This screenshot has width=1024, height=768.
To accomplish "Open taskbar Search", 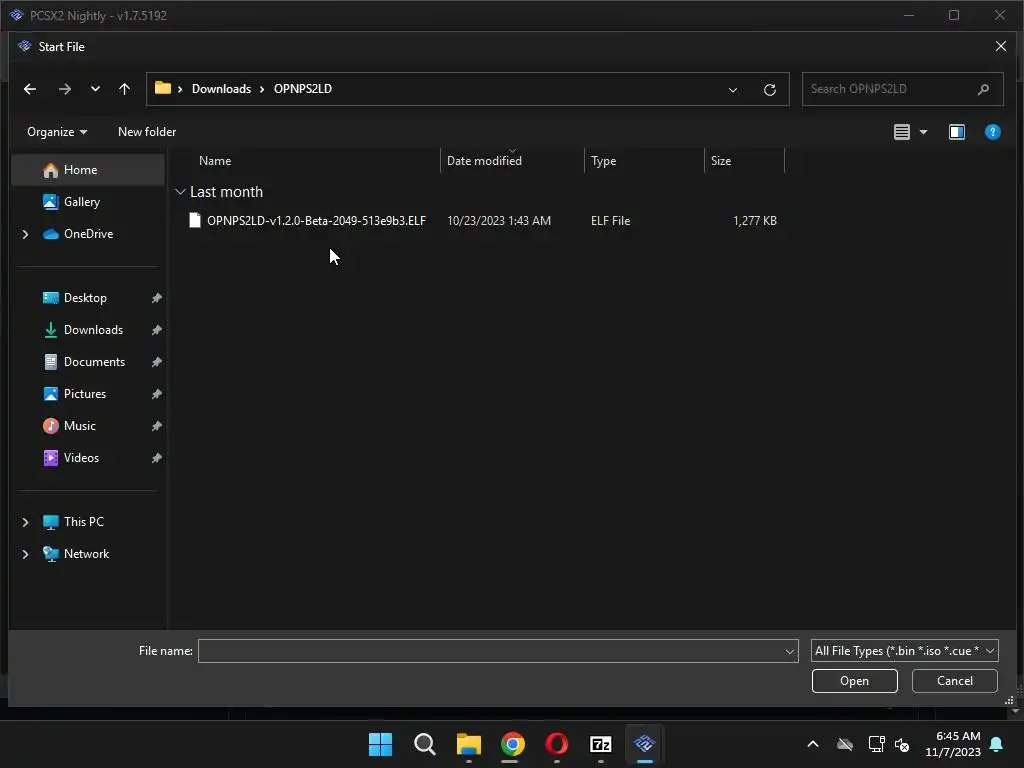I will (x=424, y=744).
